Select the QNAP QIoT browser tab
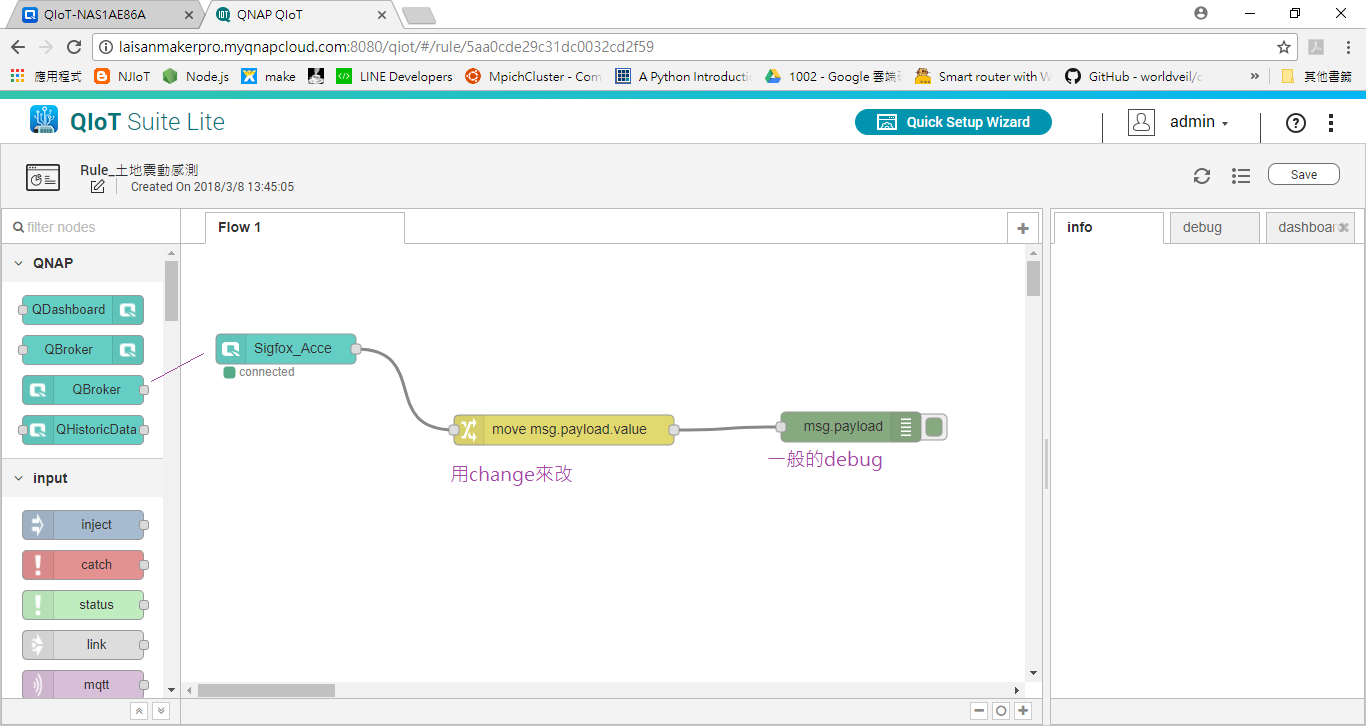 300,15
